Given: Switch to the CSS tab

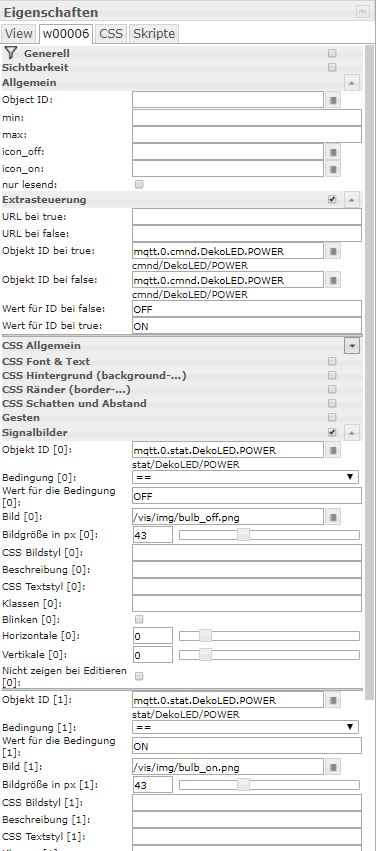Looking at the screenshot, I should click(111, 34).
